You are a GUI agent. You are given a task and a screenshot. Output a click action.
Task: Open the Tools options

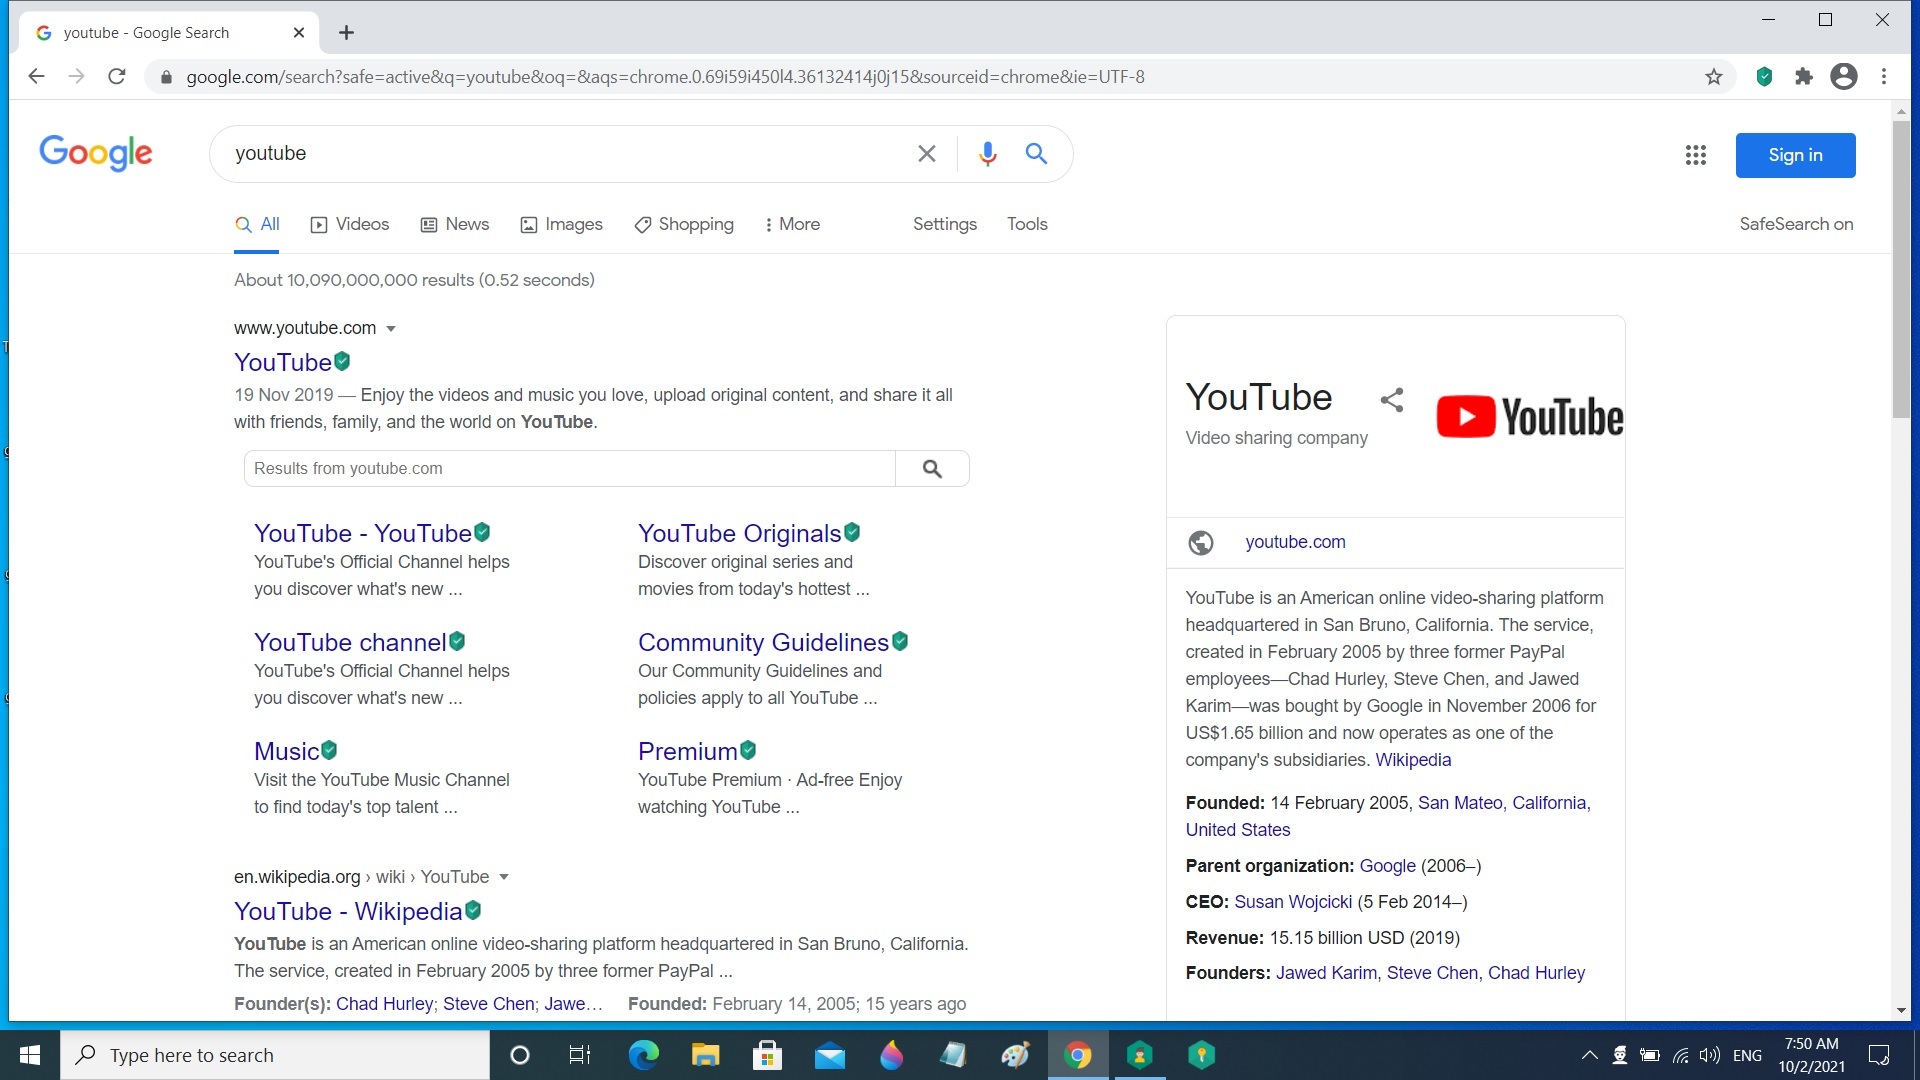(1027, 224)
